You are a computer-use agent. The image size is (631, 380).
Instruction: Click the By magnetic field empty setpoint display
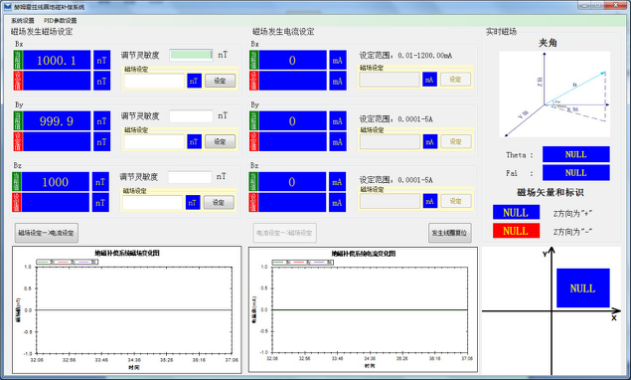click(57, 142)
